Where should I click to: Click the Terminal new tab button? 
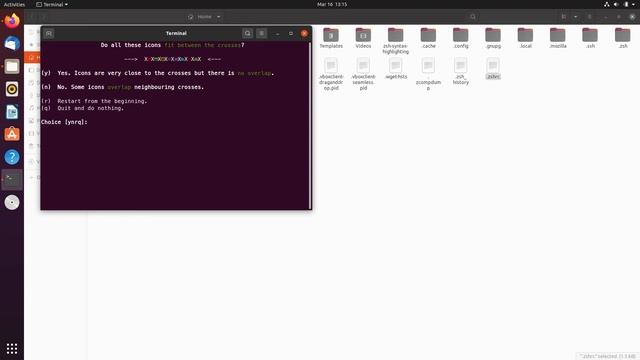pyautogui.click(x=49, y=33)
